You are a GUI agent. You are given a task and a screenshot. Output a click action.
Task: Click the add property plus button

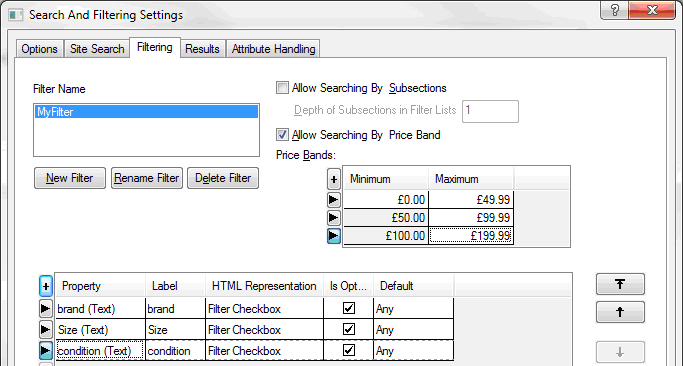coord(46,286)
